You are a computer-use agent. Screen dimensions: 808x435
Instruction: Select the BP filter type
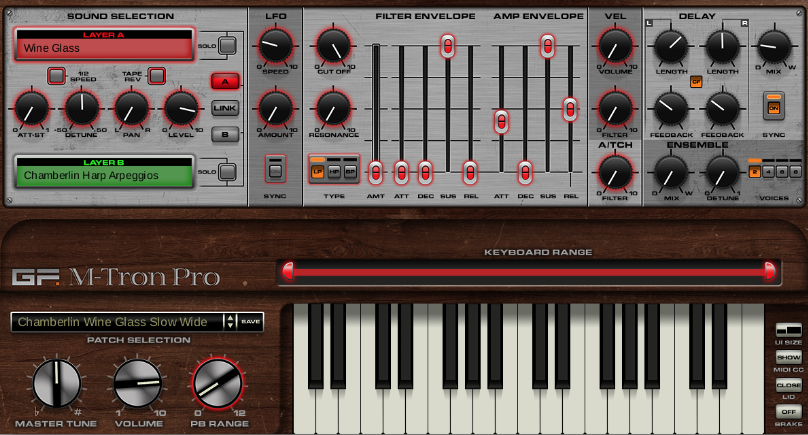tap(350, 172)
